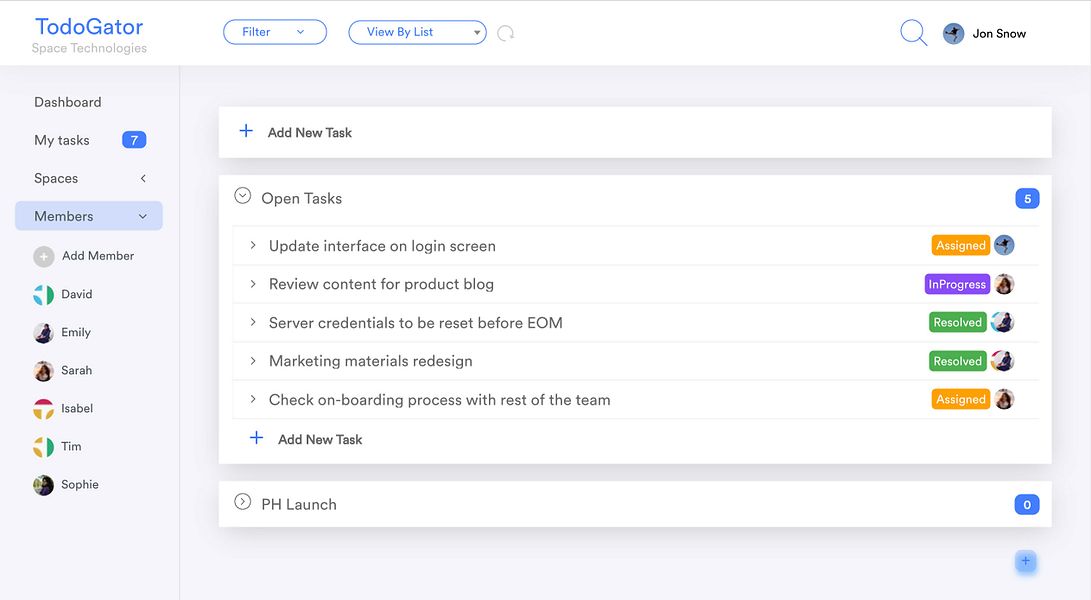
Task: Click the Open Tasks count badge 5
Action: point(1027,198)
